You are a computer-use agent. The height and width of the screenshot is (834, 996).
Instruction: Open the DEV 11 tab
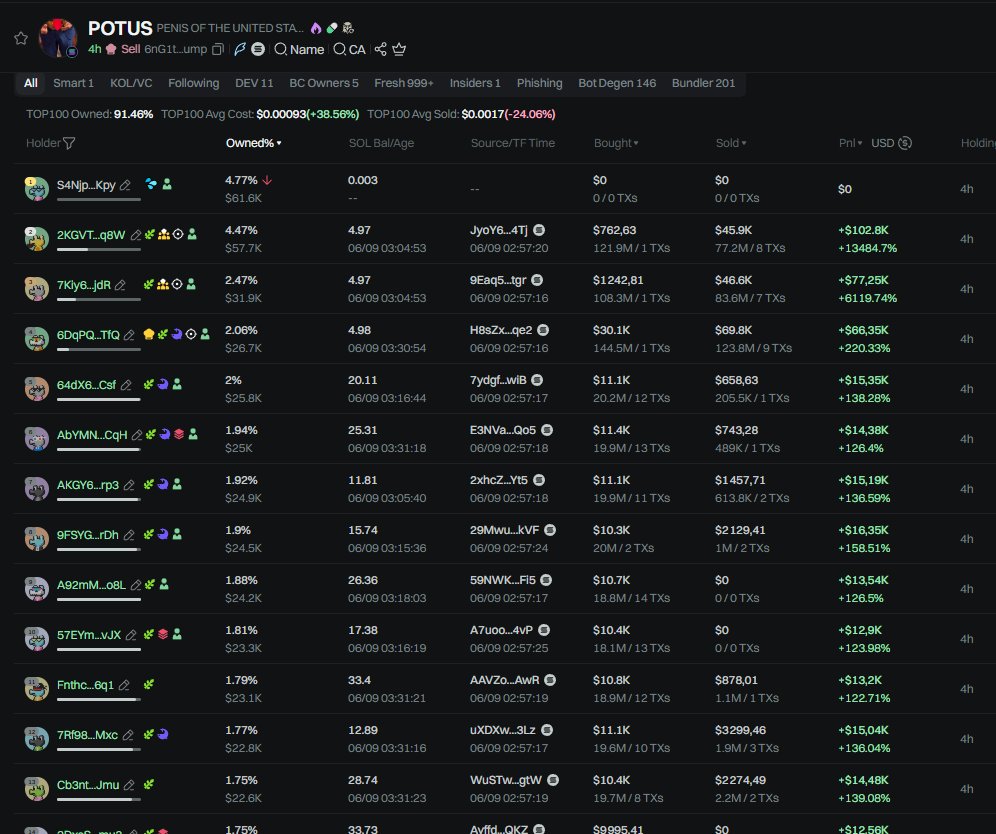(254, 83)
